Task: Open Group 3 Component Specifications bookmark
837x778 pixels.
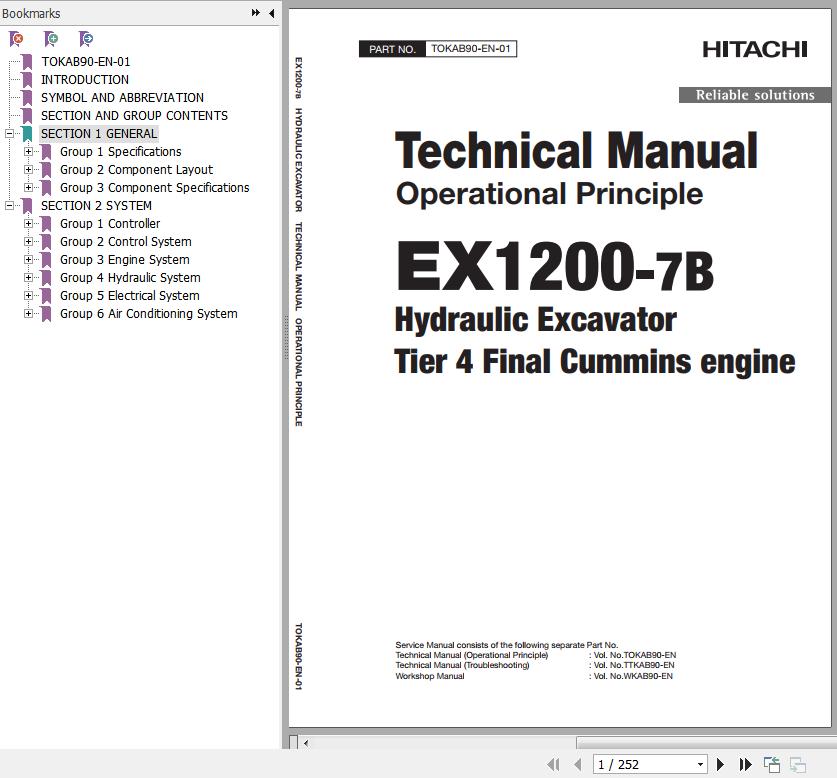Action: click(154, 187)
